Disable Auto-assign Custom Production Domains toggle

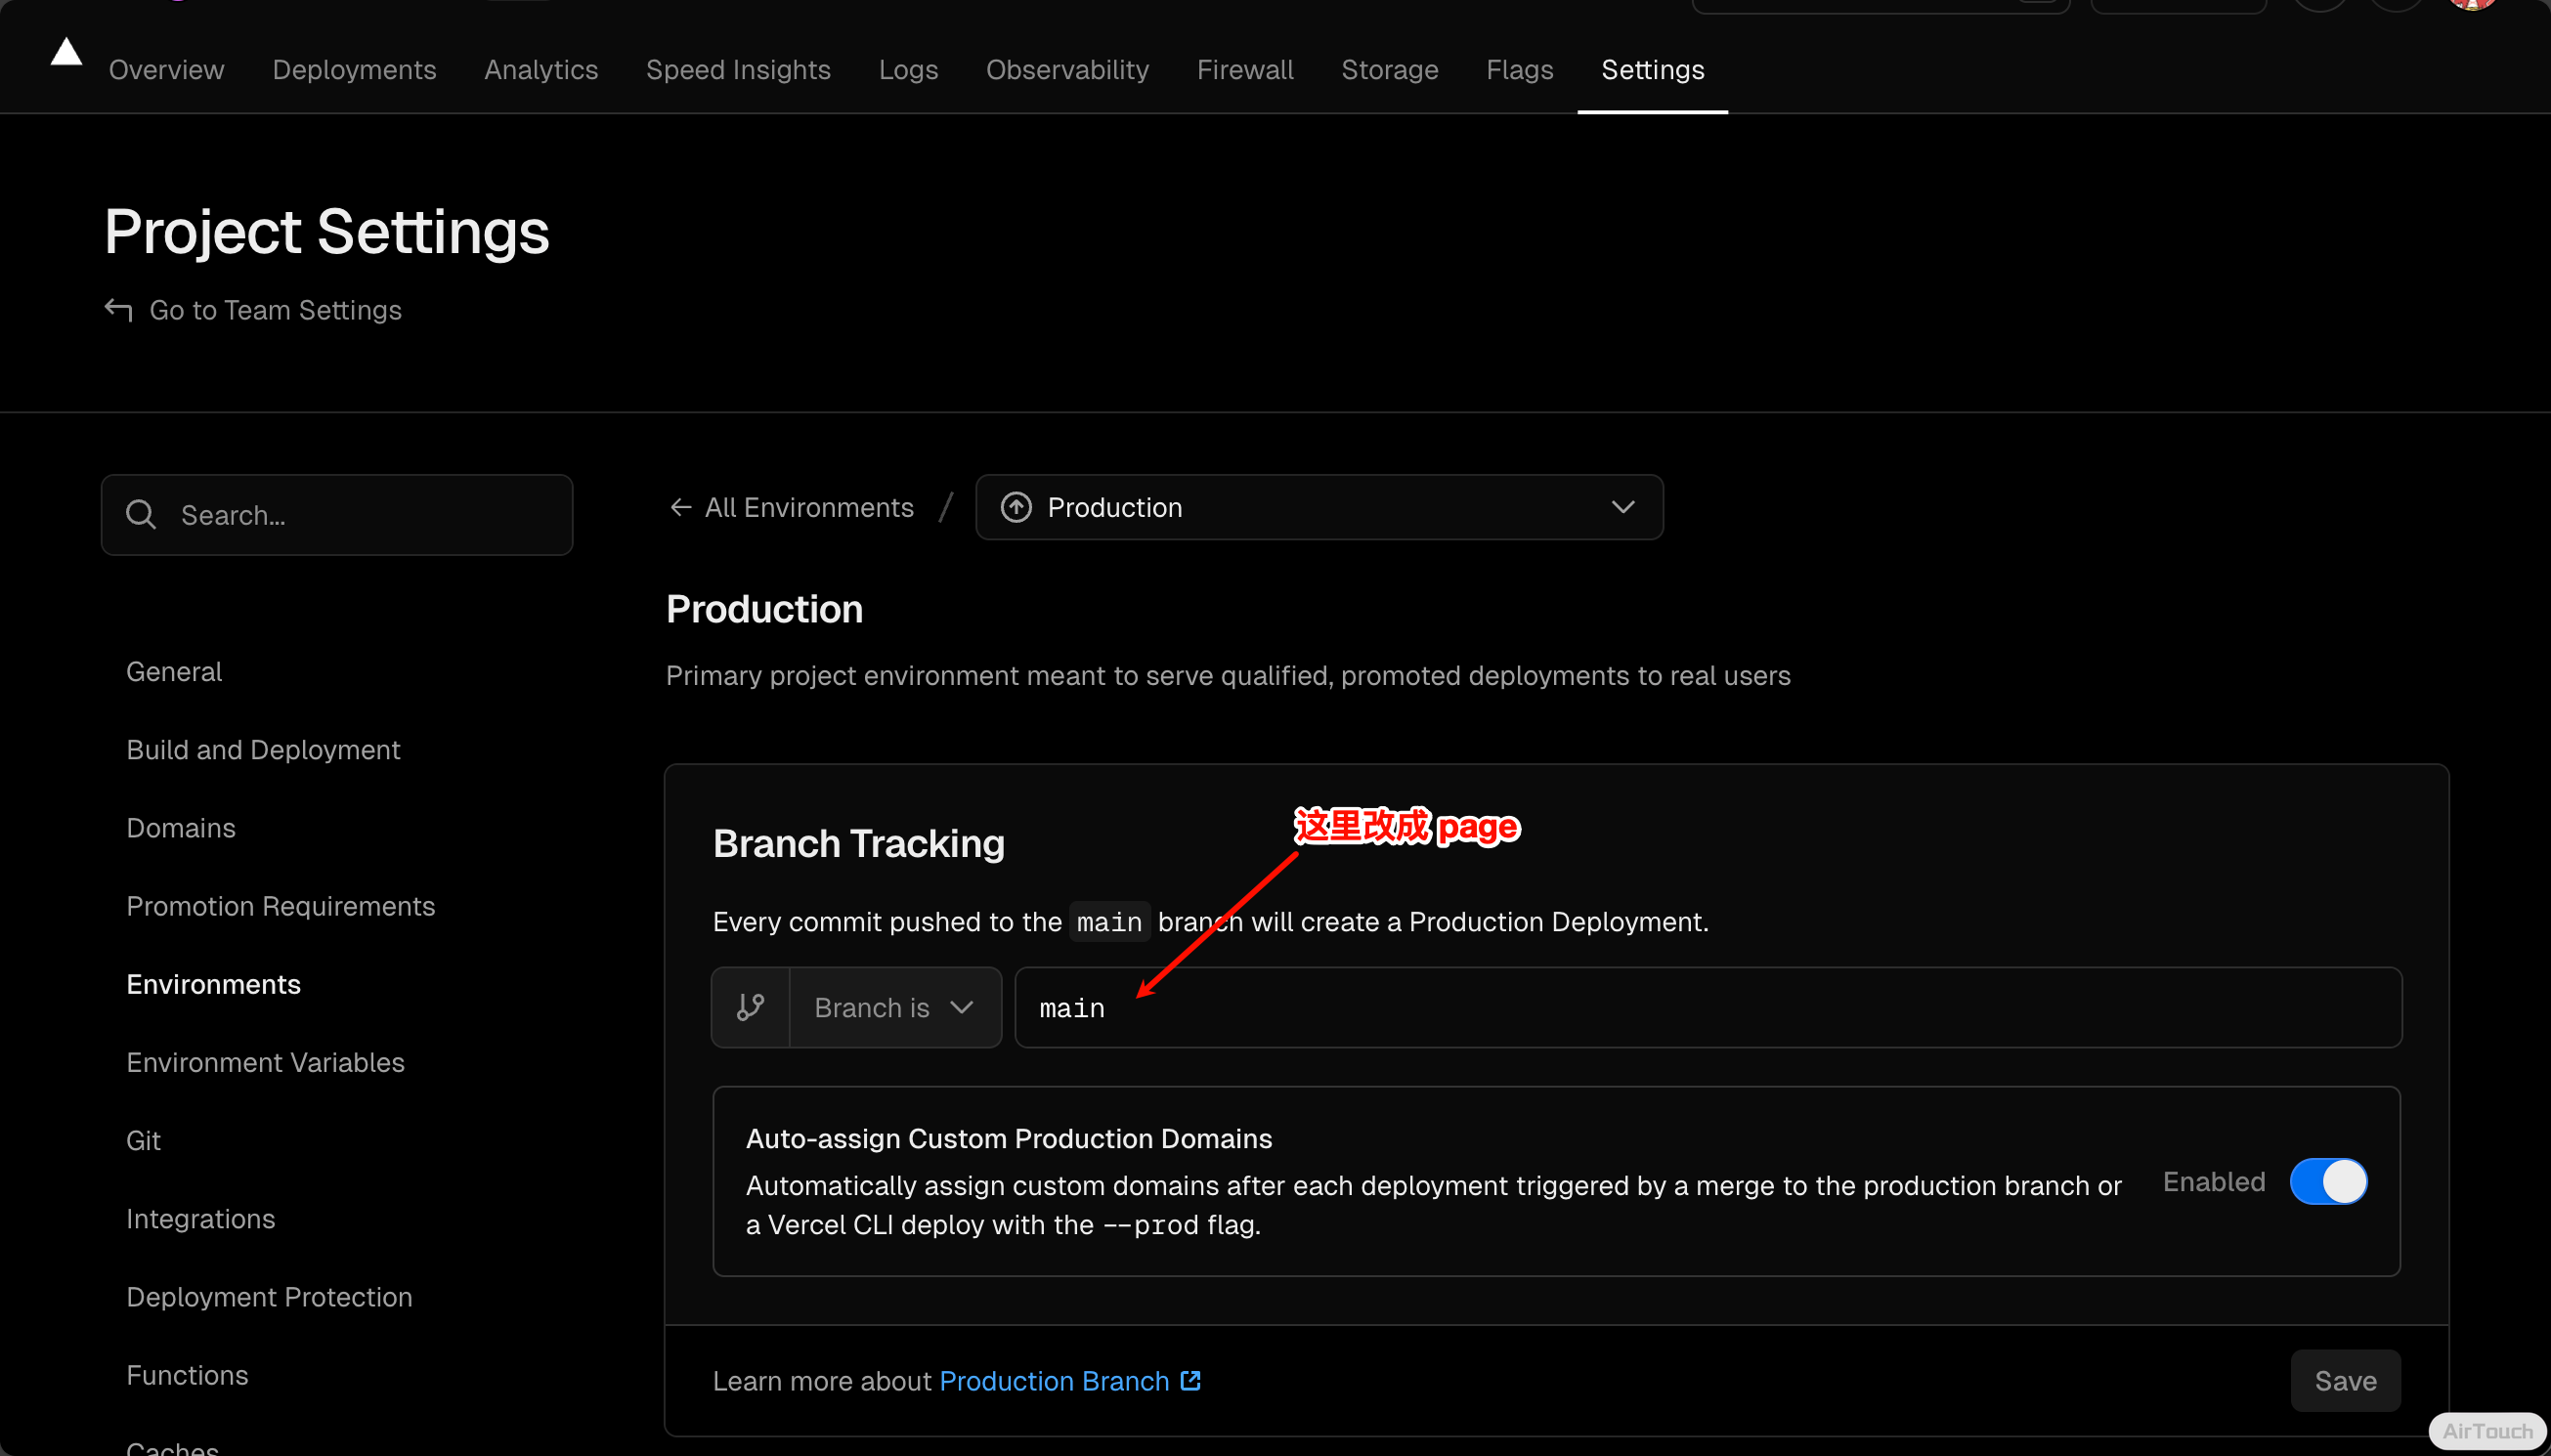pos(2328,1181)
